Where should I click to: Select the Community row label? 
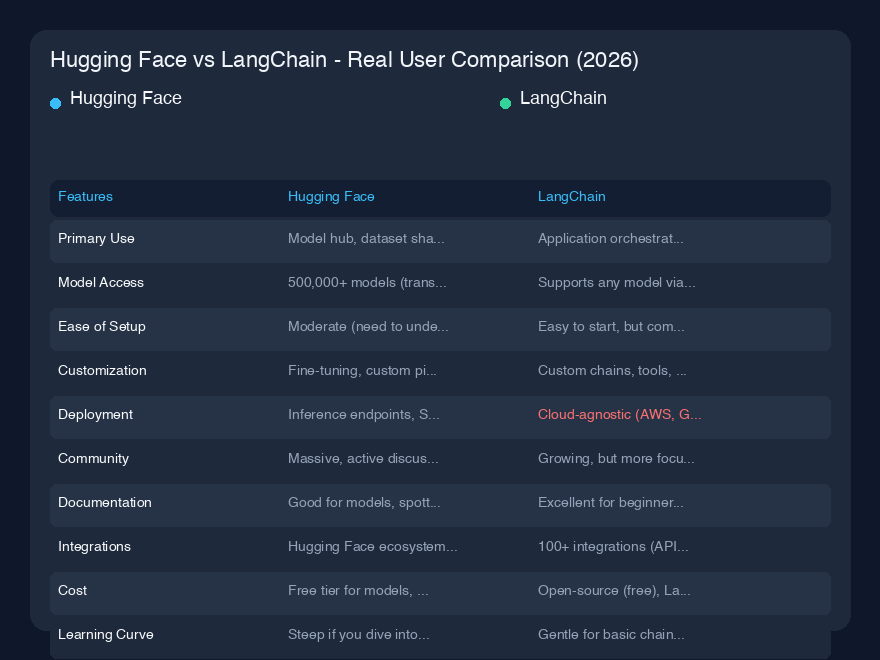point(93,459)
